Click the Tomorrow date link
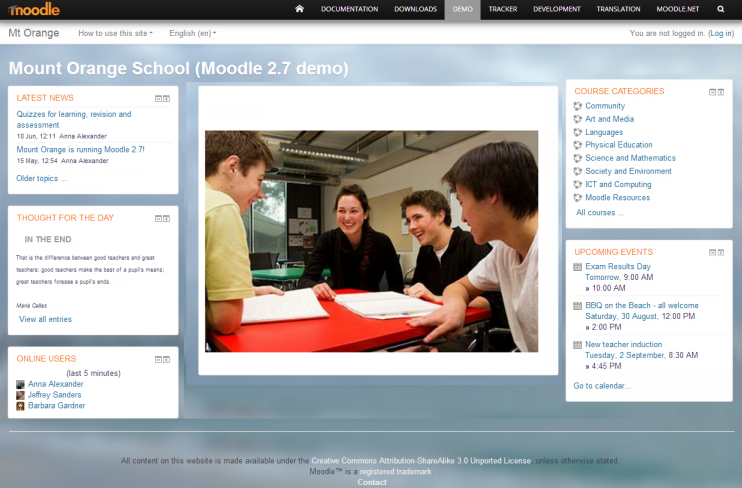The image size is (742, 488). 602,277
